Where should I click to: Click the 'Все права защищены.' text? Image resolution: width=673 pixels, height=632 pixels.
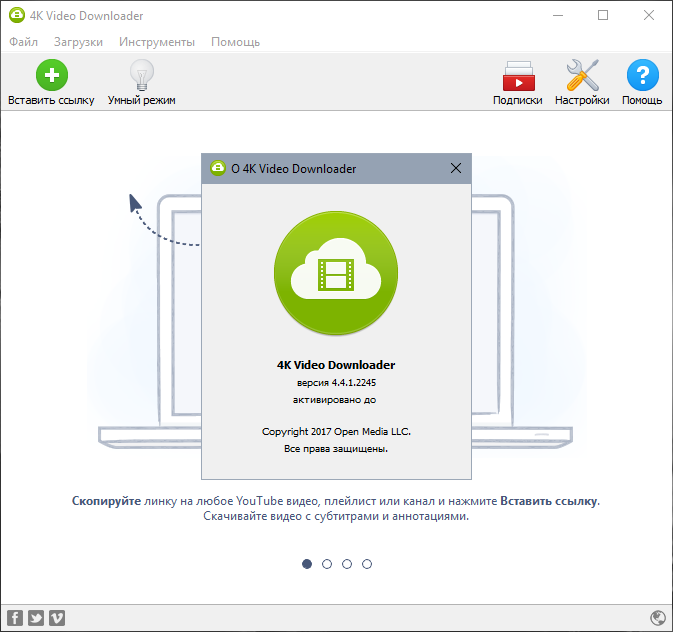336,449
